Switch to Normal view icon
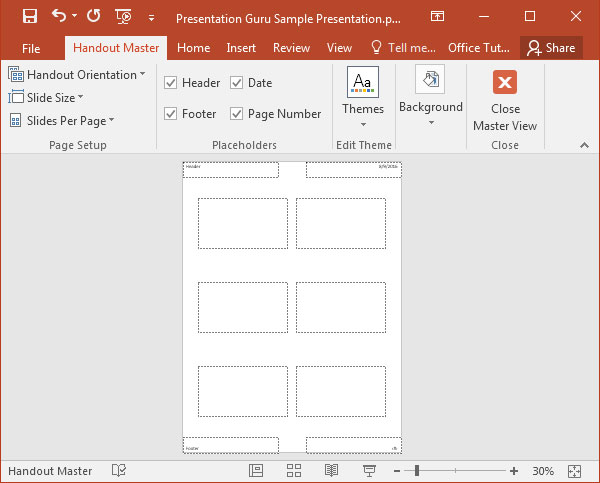Screen dimensions: 600x483 coord(256,471)
